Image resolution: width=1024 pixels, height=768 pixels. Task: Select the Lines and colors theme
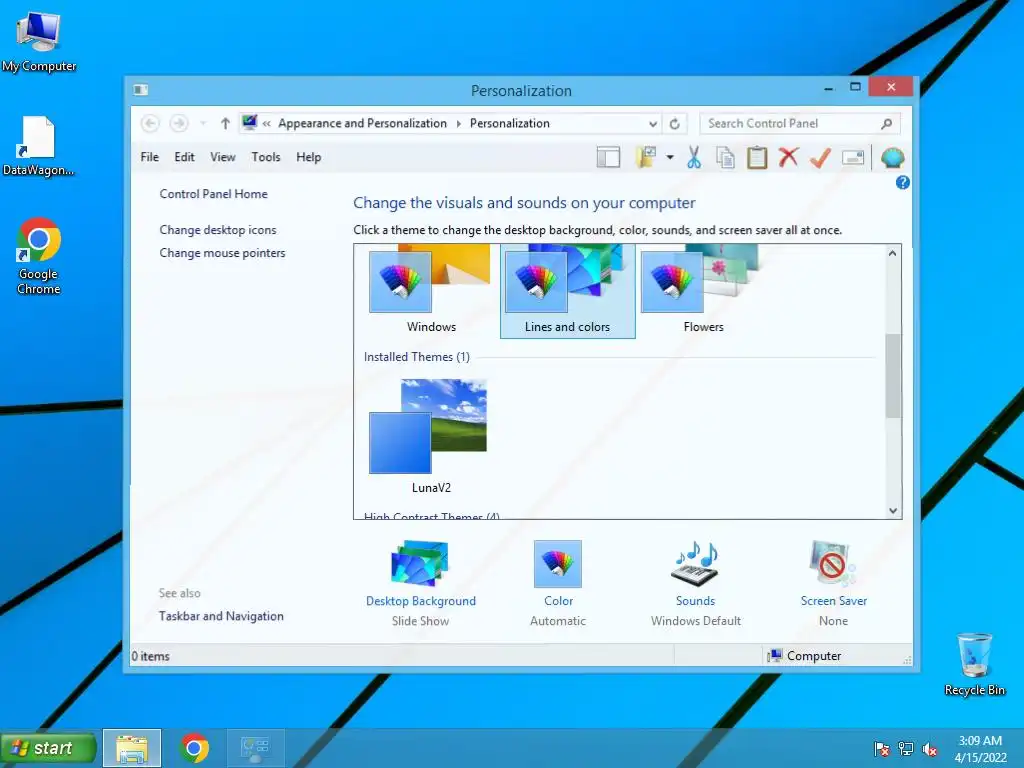567,290
